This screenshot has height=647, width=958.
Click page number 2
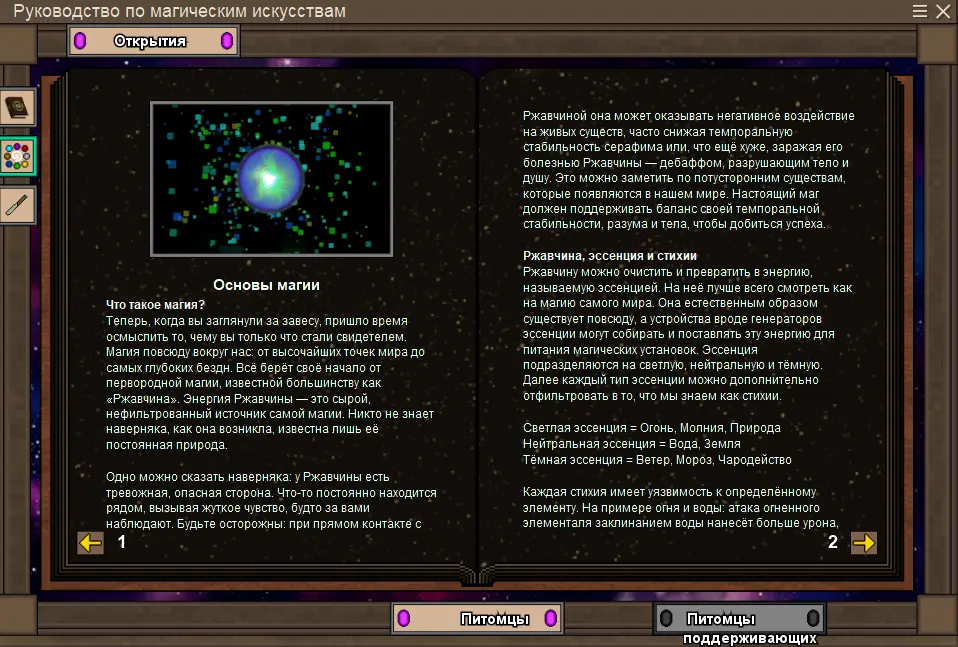tap(833, 542)
